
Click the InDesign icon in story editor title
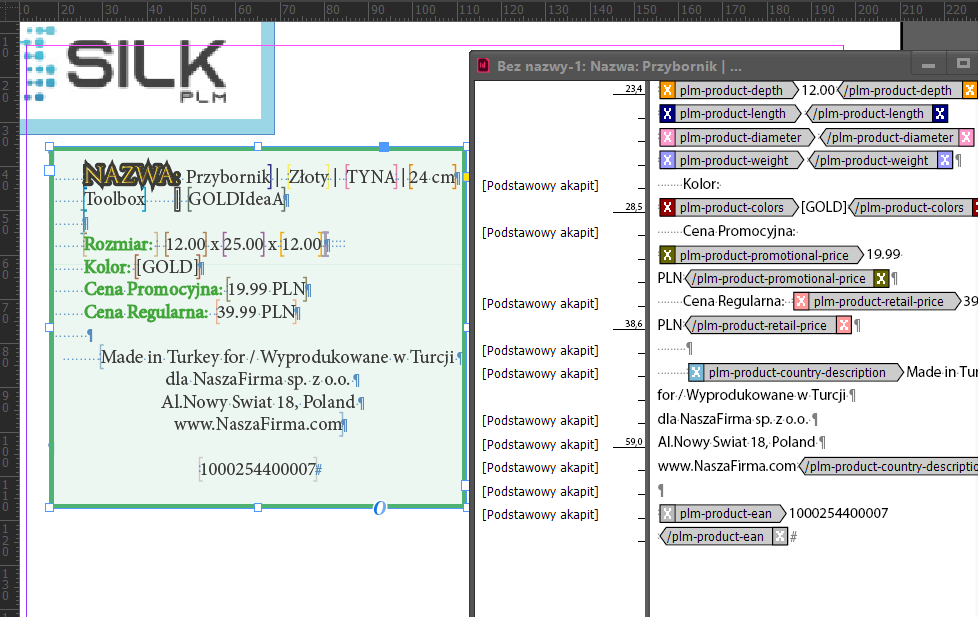(483, 66)
